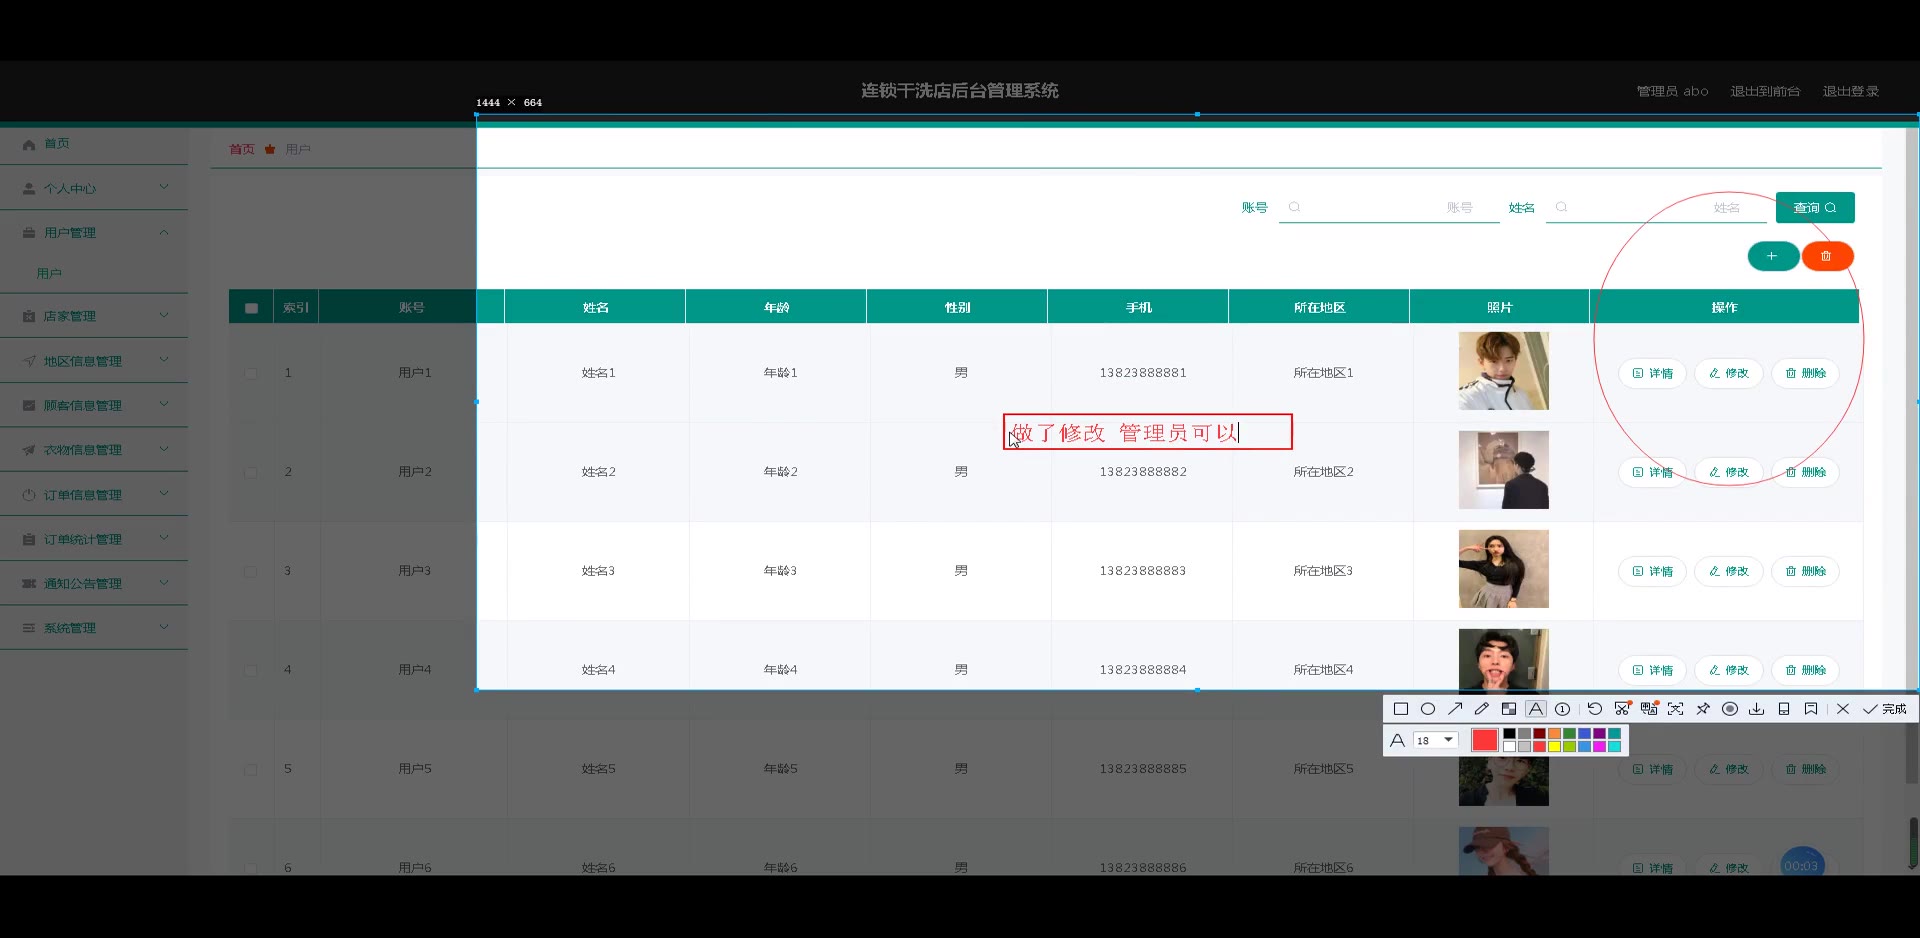Click 完成 to finish the screenshot
The image size is (1920, 938).
coord(1885,709)
